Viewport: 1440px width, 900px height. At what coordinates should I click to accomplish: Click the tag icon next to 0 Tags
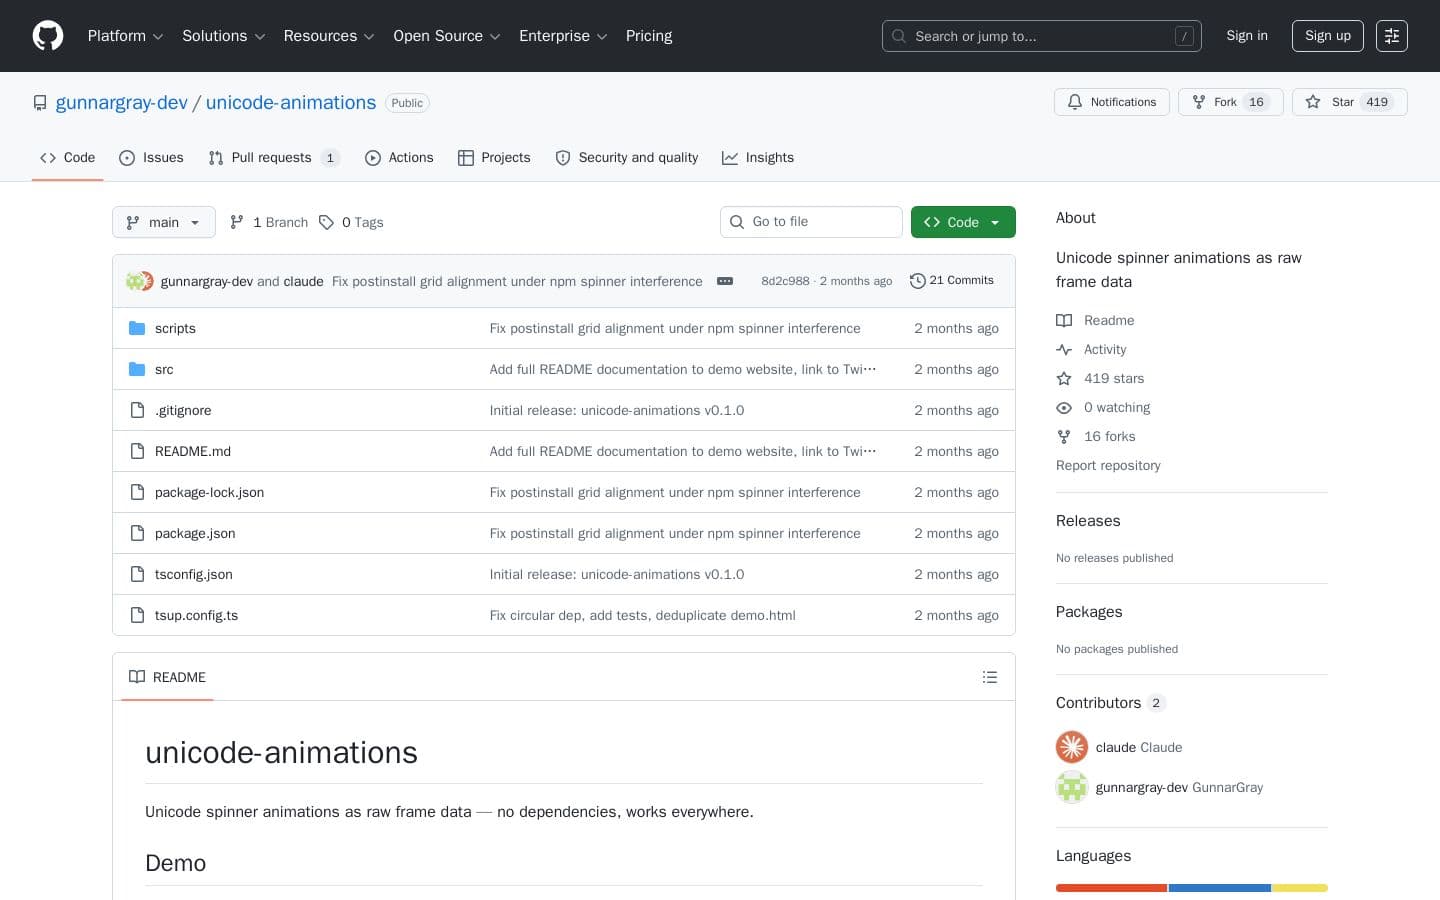click(326, 222)
